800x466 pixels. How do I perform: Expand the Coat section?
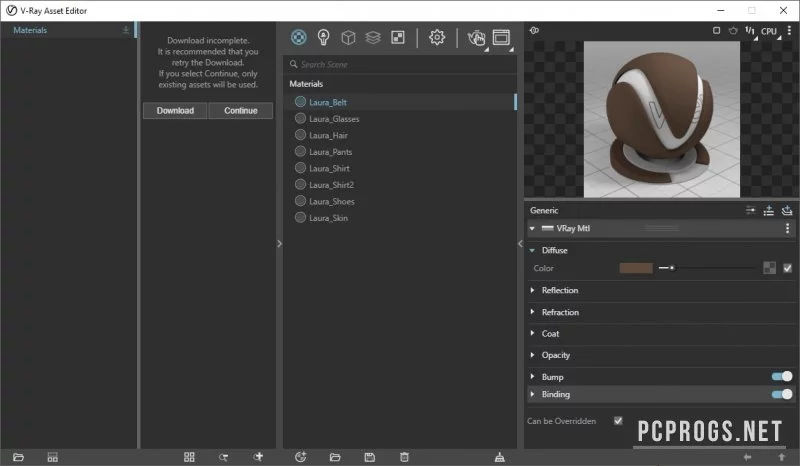pyautogui.click(x=532, y=333)
